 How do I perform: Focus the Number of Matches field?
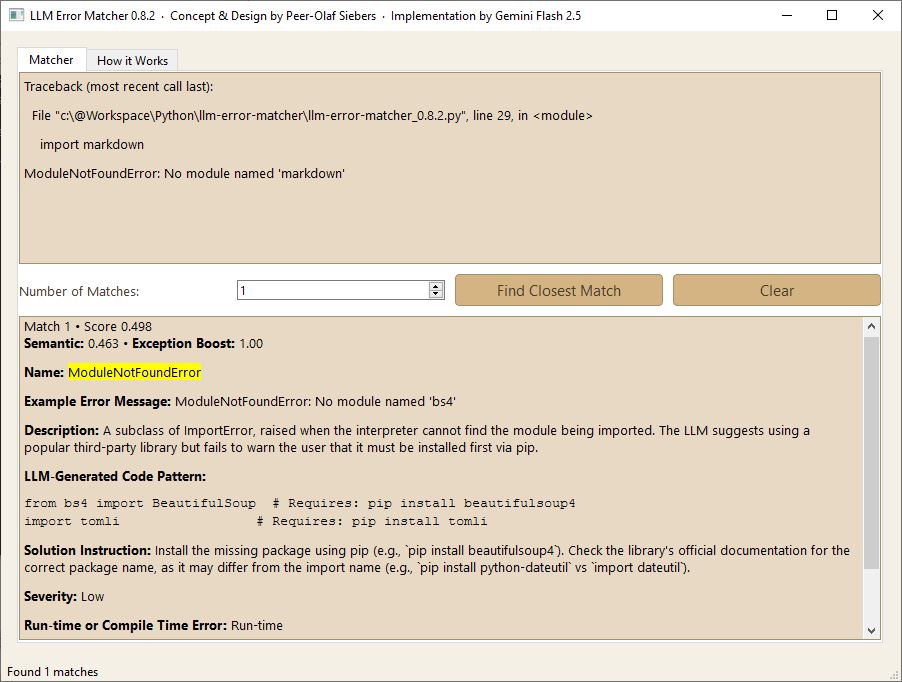pos(332,290)
